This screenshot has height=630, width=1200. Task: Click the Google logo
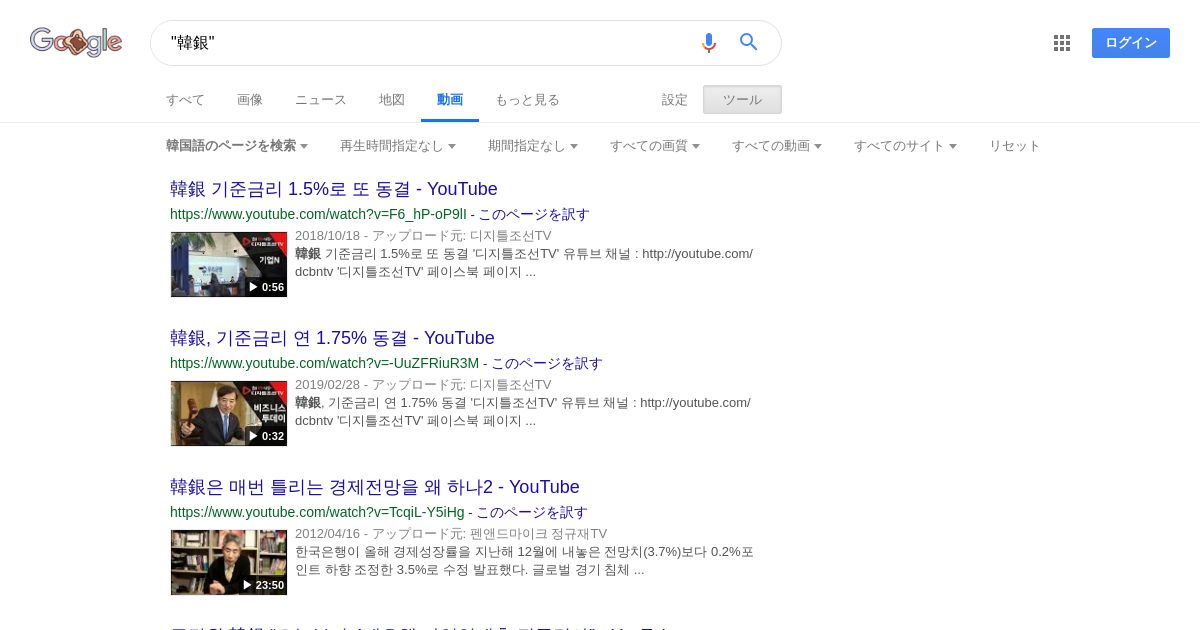[76, 42]
